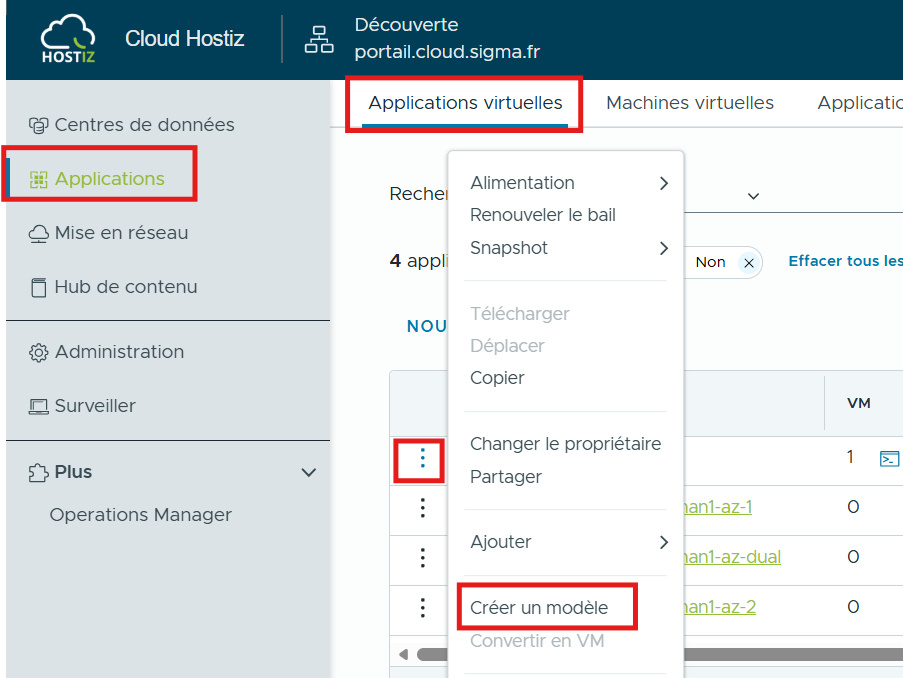Expand the Alimentation submenu
This screenshot has height=678, width=903.
pos(663,183)
